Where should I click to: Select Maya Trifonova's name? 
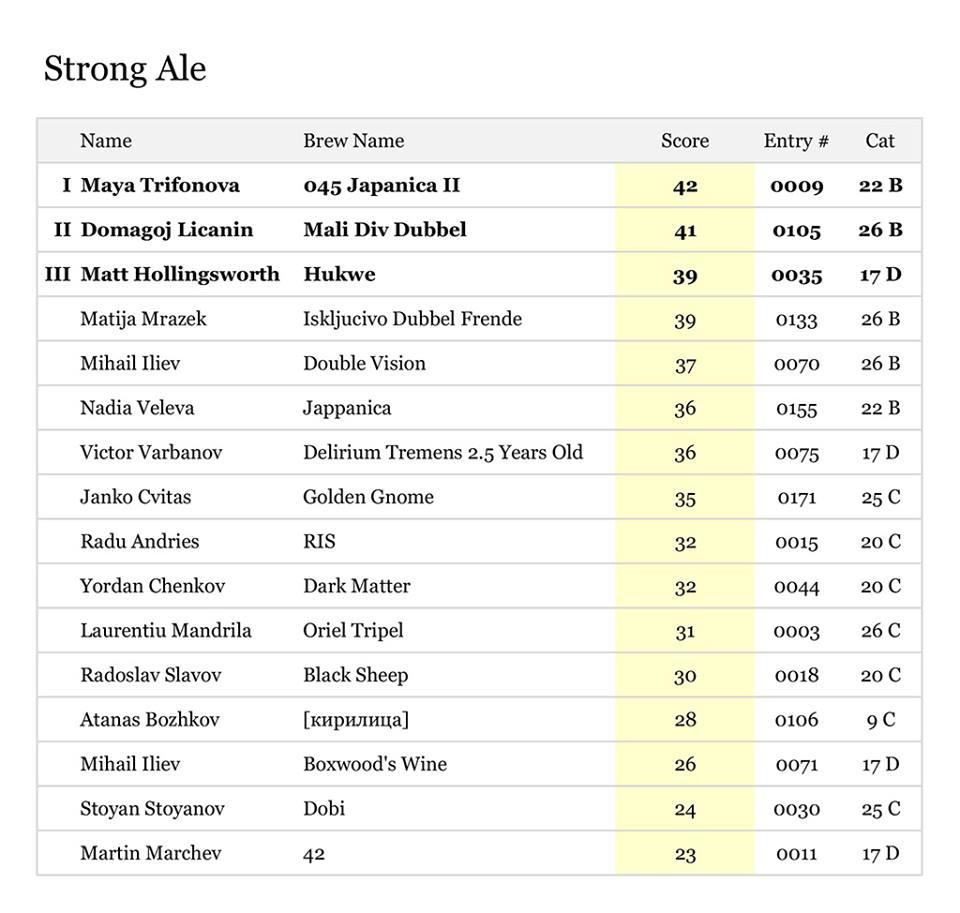[x=160, y=185]
